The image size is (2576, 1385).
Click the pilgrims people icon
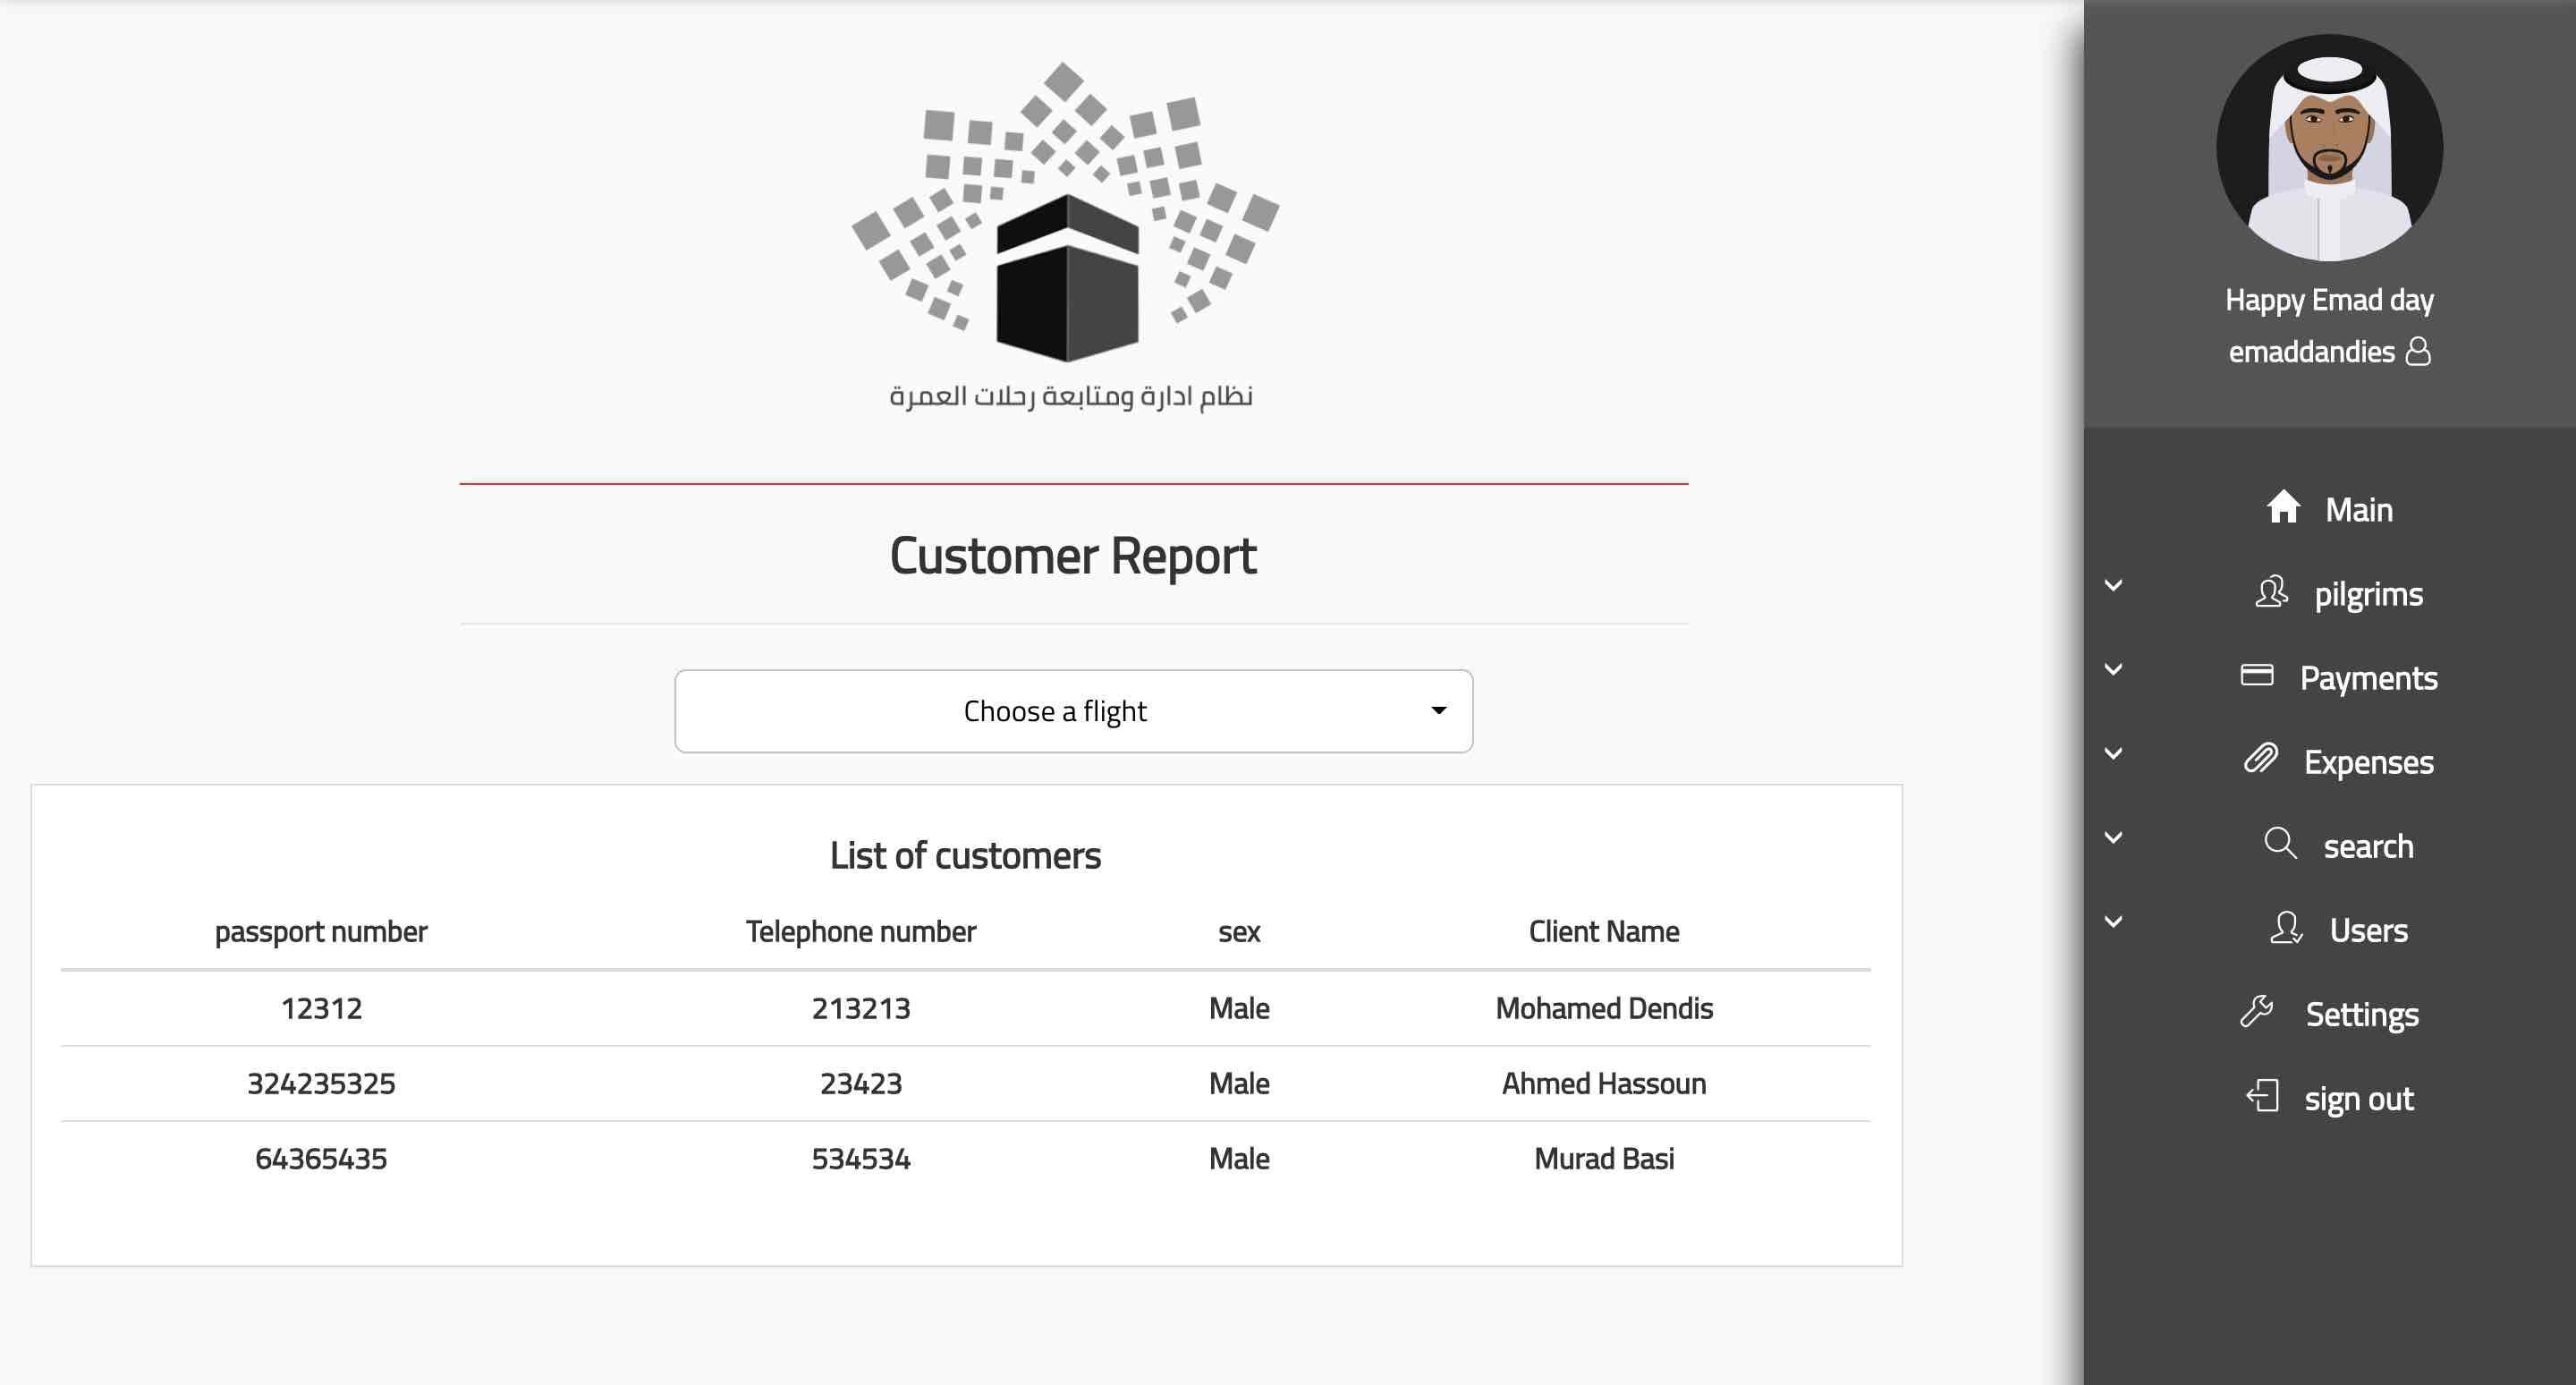tap(2271, 592)
